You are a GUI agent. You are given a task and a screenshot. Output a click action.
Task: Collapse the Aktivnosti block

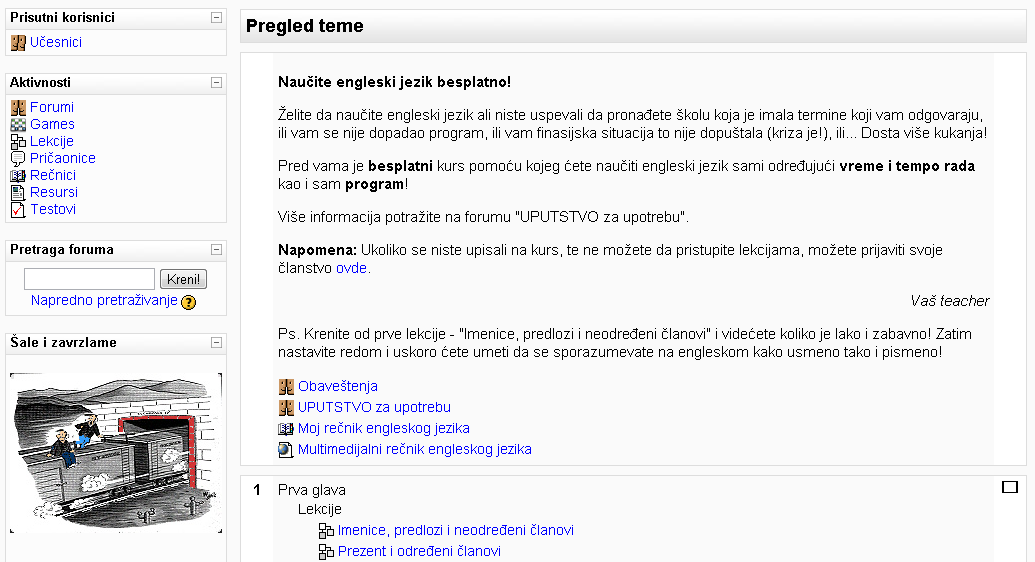click(x=216, y=83)
